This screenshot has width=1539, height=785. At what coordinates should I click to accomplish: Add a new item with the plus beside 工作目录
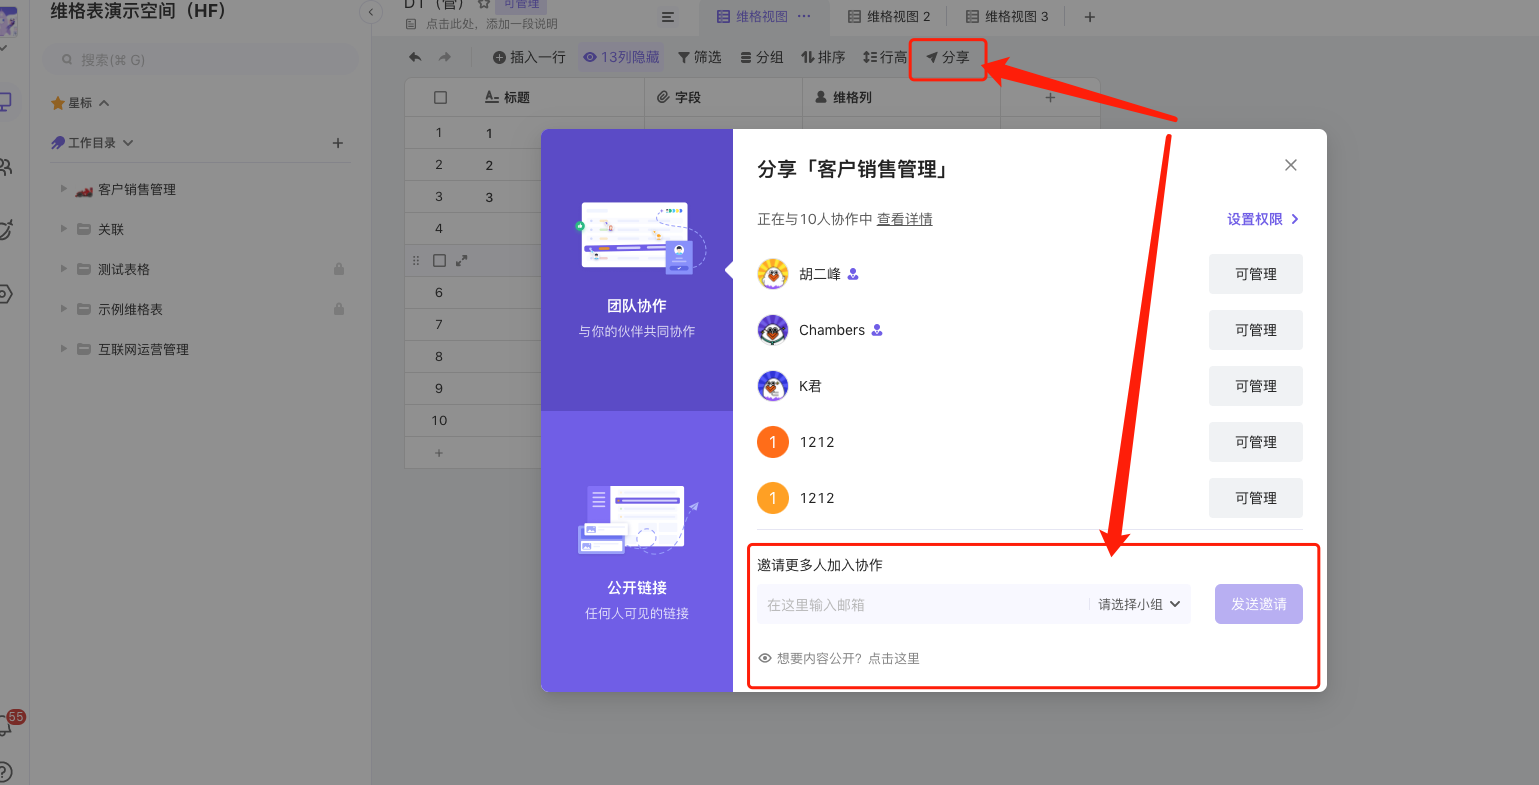click(x=338, y=143)
